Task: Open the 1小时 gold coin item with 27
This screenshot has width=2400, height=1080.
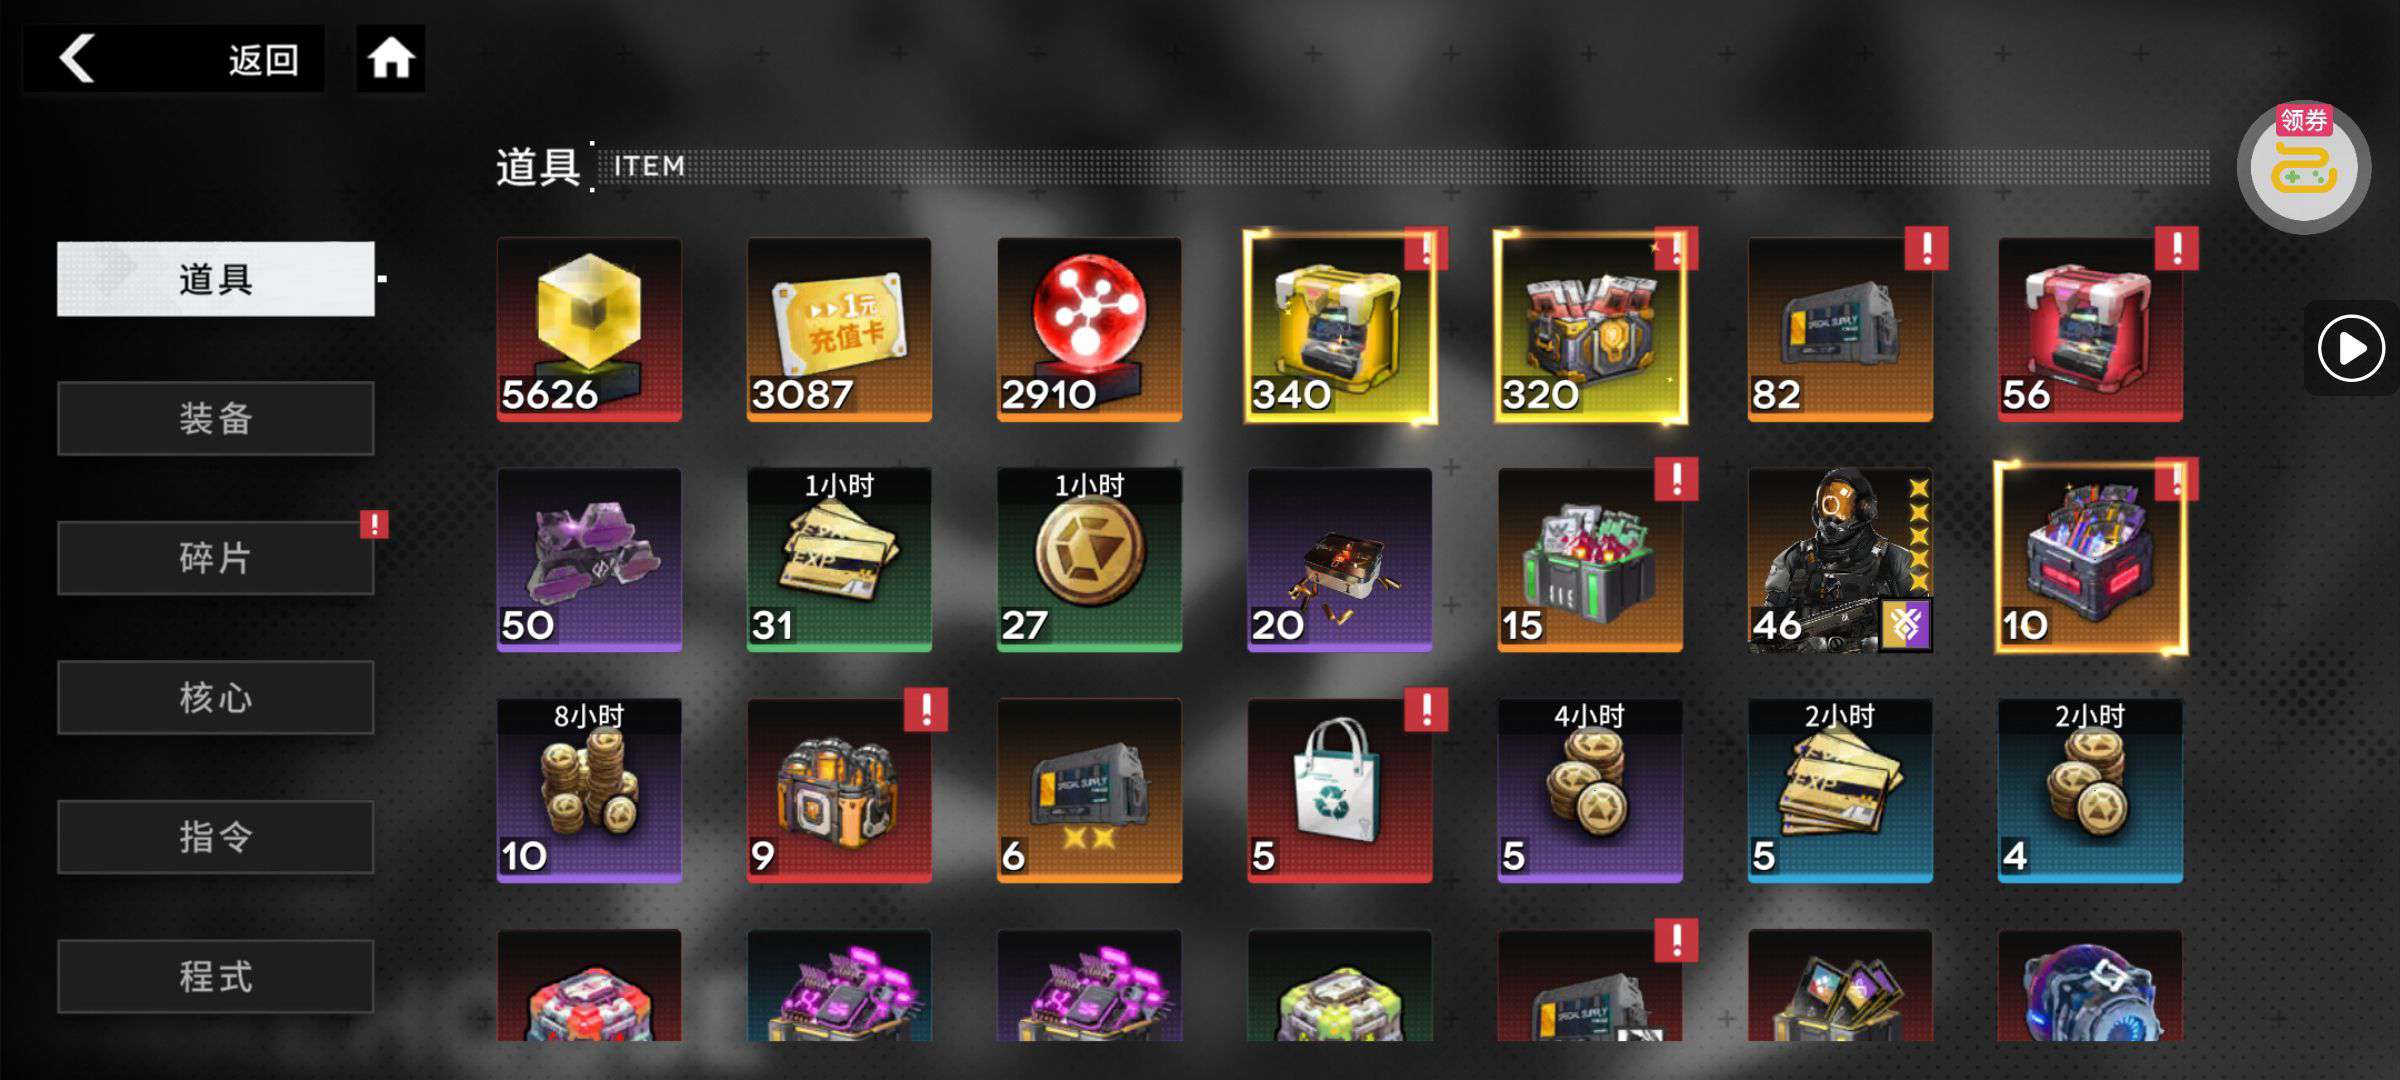Action: (1089, 560)
